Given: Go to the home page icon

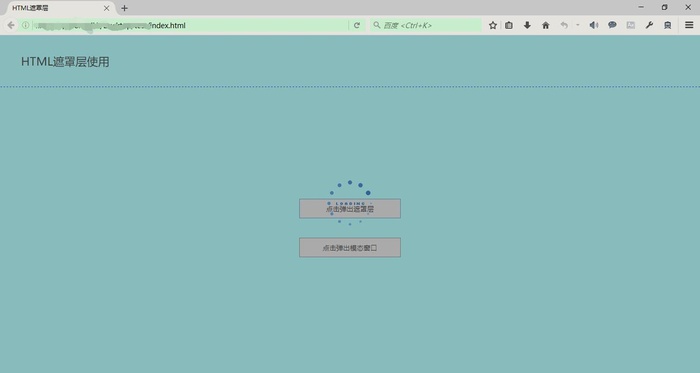Looking at the screenshot, I should (x=546, y=25).
